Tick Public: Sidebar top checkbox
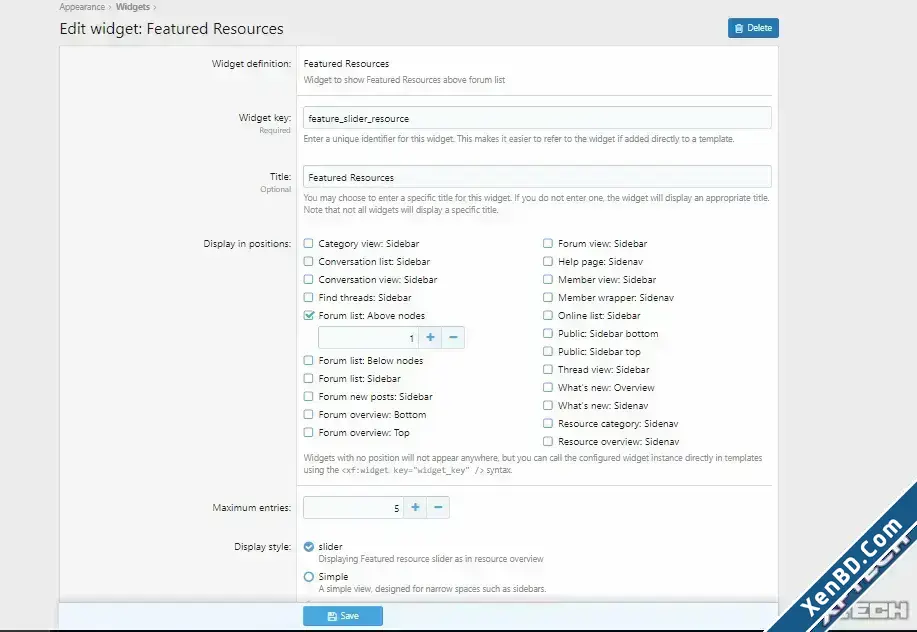Screen dimensions: 917x632 point(548,351)
